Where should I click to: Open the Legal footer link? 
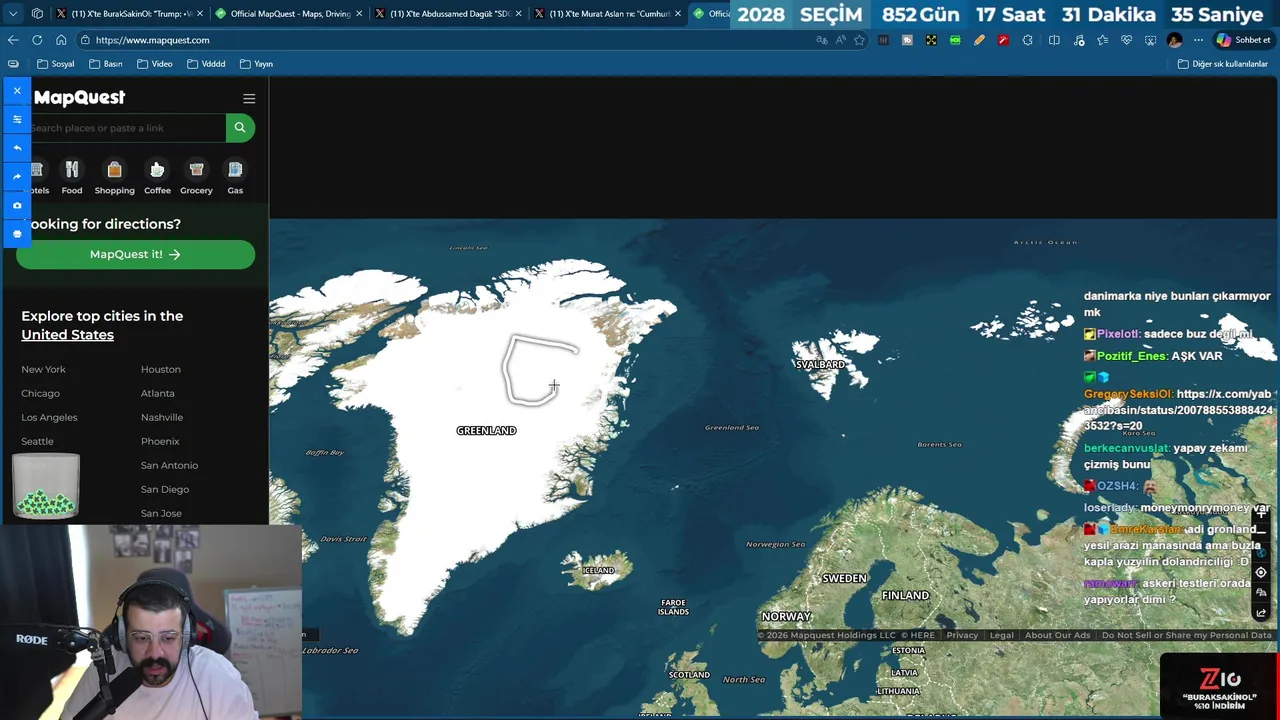click(x=1001, y=635)
